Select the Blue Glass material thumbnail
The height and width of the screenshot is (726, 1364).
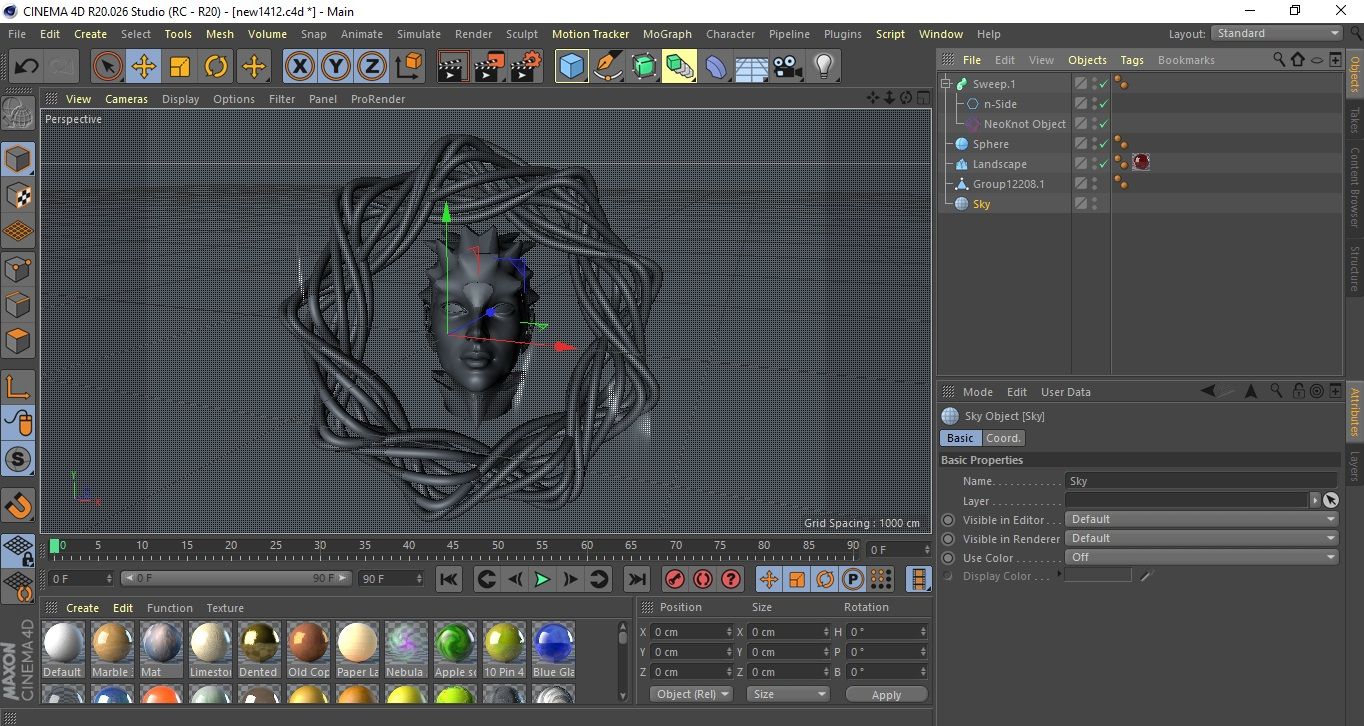click(553, 643)
